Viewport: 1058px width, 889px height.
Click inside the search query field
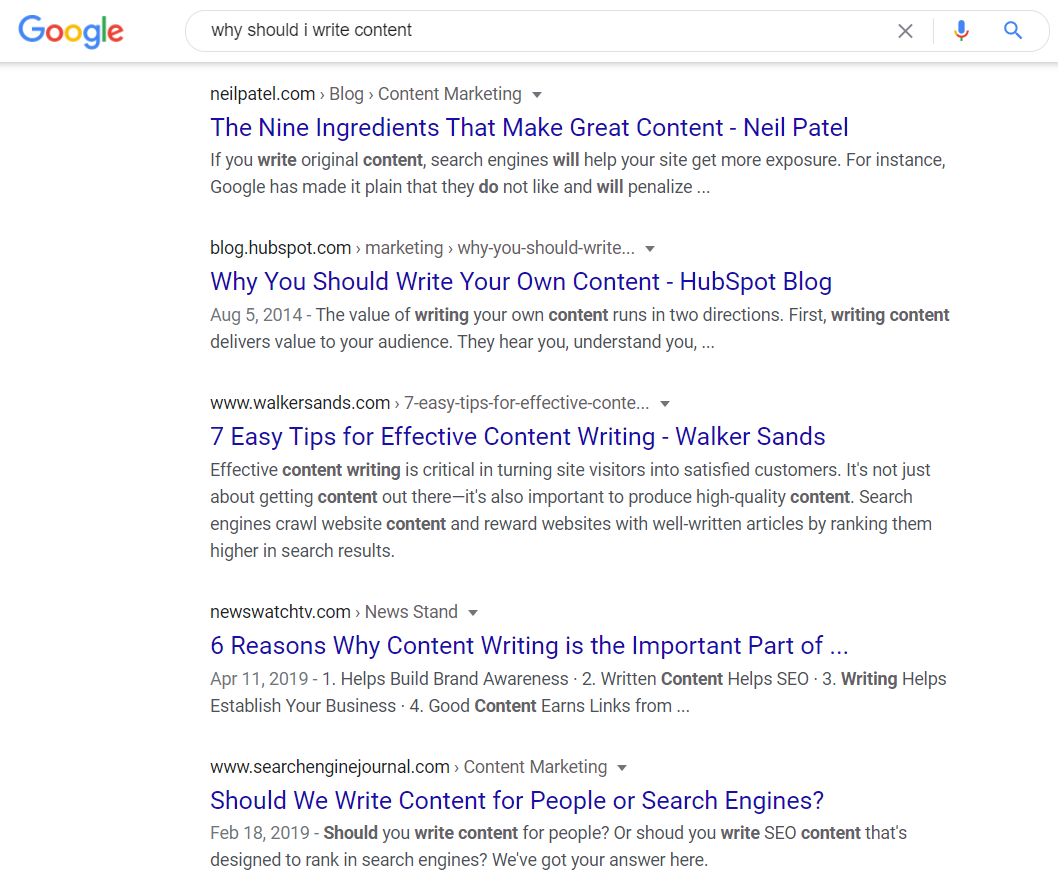[540, 30]
